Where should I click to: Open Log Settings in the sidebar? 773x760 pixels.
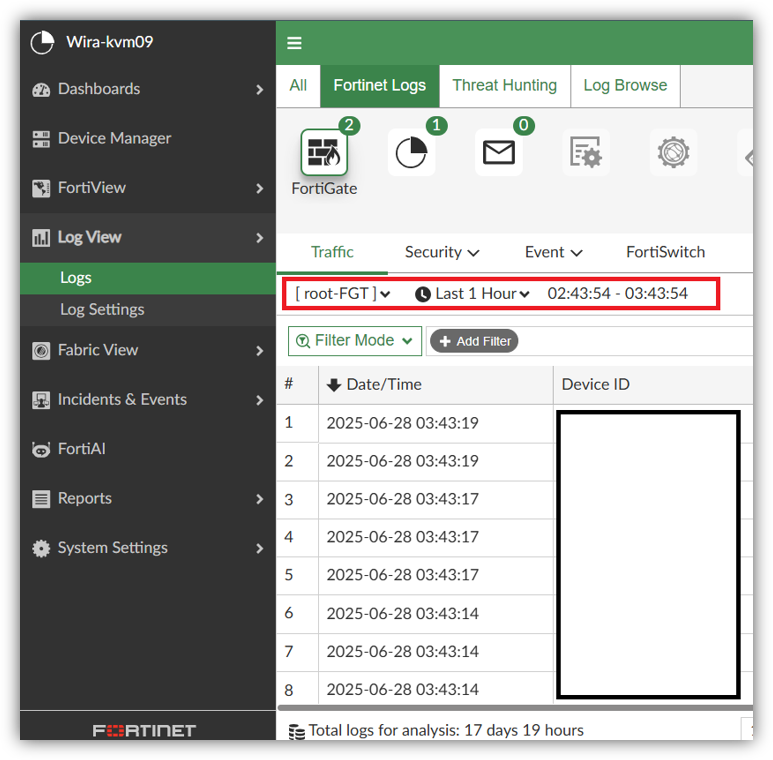(x=148, y=310)
